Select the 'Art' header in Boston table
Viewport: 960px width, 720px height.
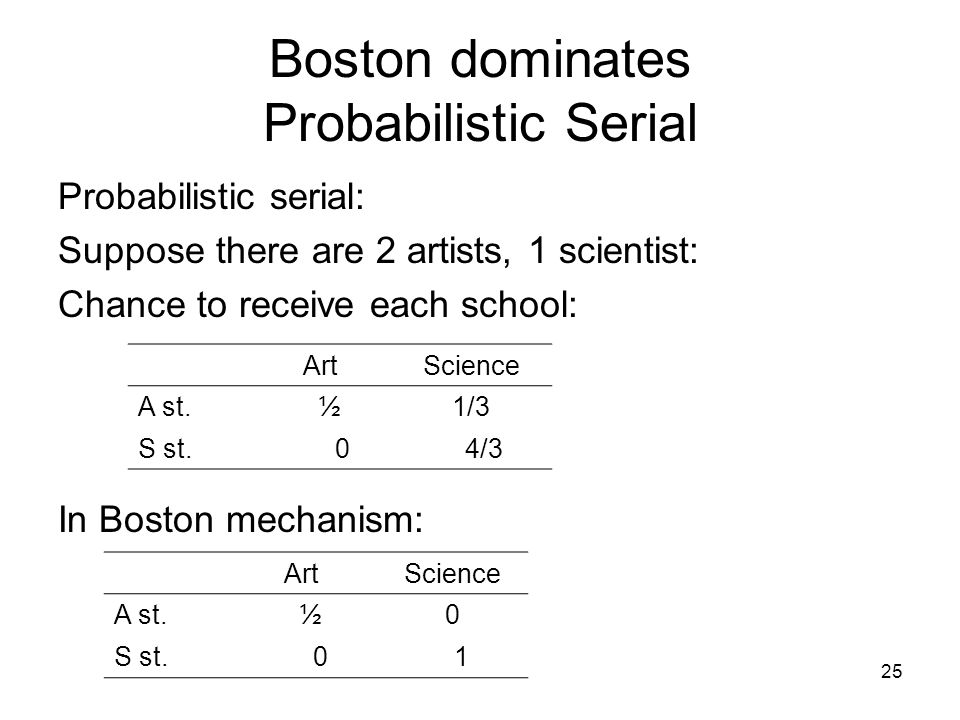pos(301,574)
